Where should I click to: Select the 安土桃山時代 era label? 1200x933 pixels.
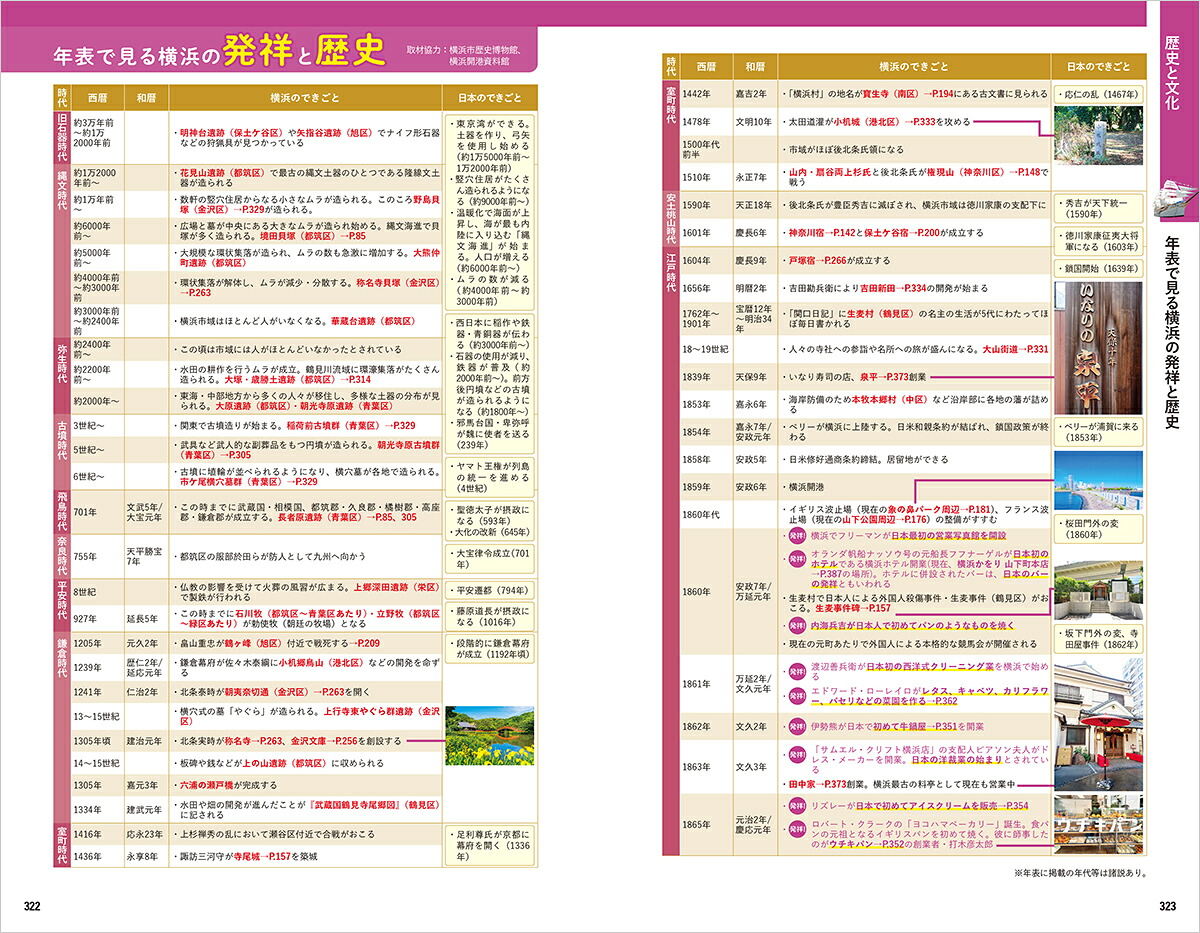coord(673,218)
